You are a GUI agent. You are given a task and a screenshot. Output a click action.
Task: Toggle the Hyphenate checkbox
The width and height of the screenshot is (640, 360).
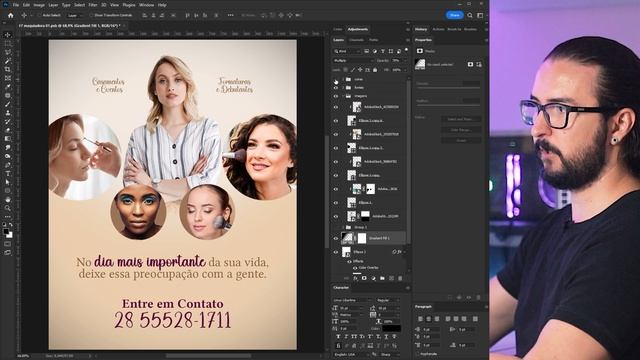[418, 354]
